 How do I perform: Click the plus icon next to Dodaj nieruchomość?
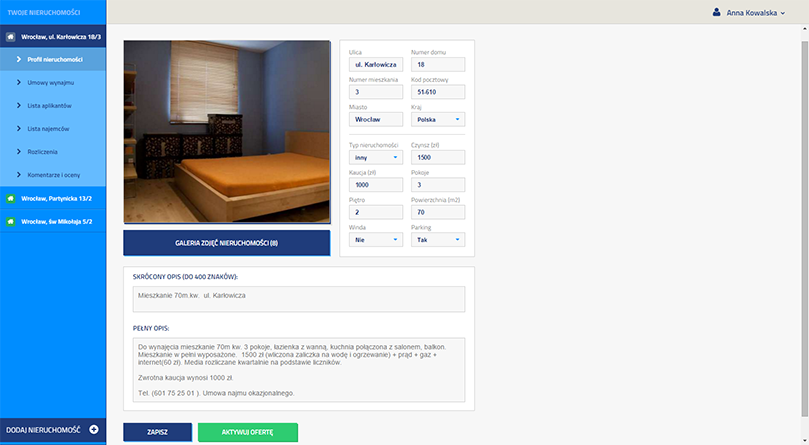point(94,430)
